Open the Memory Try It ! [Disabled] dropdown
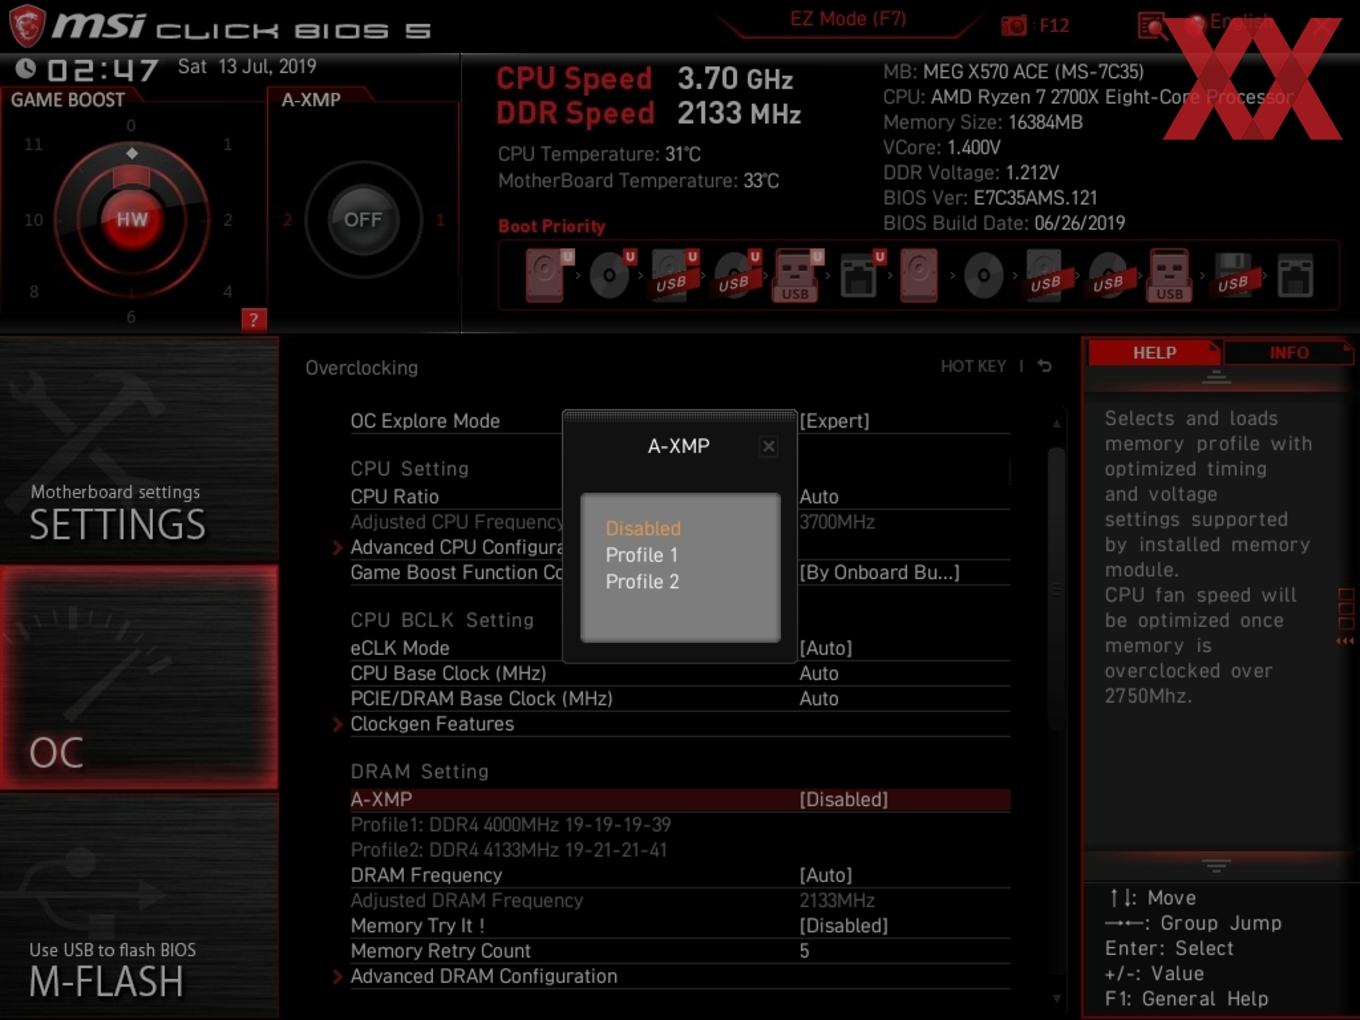1360x1020 pixels. point(843,926)
